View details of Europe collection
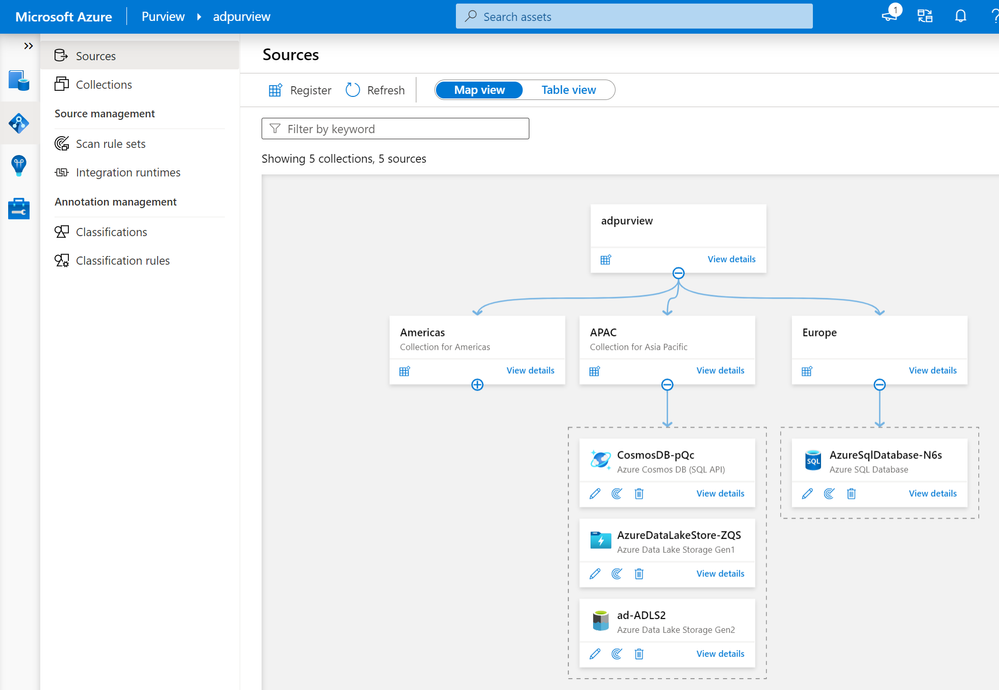 [933, 370]
